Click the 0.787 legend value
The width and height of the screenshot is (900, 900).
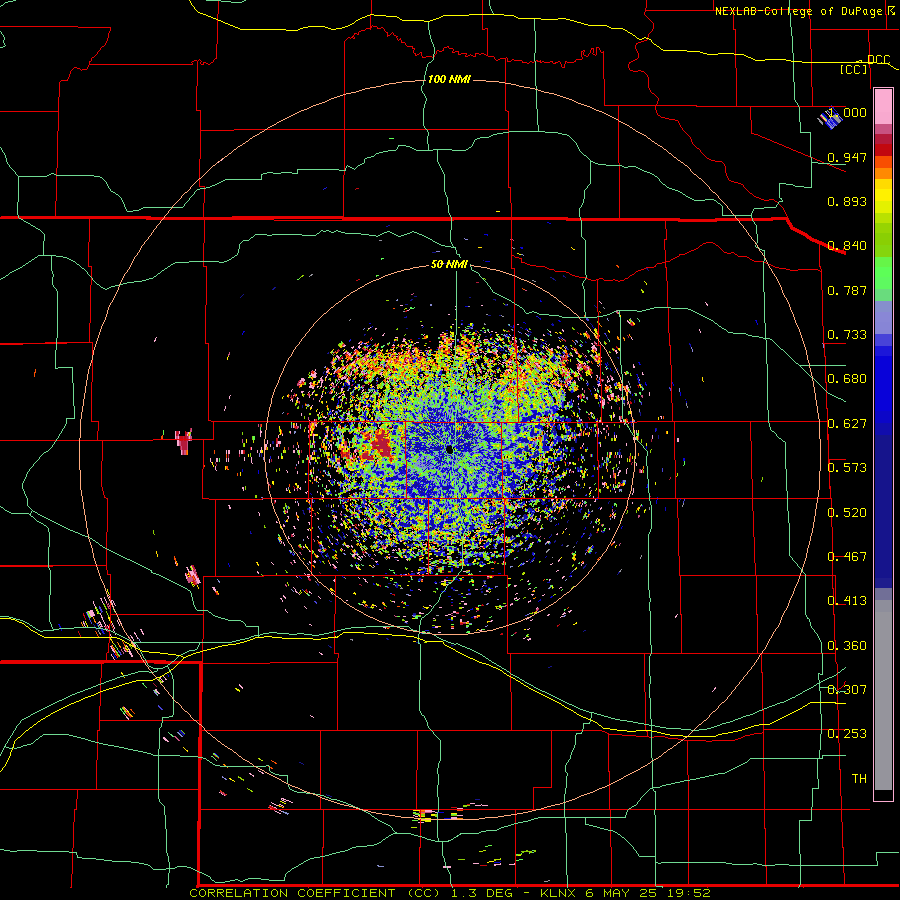coord(847,290)
